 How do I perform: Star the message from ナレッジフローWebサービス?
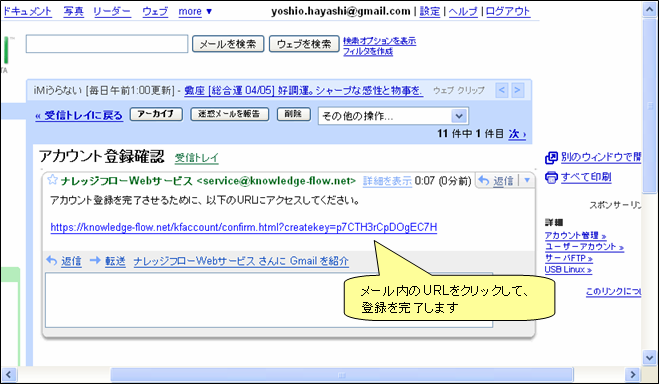(x=52, y=180)
